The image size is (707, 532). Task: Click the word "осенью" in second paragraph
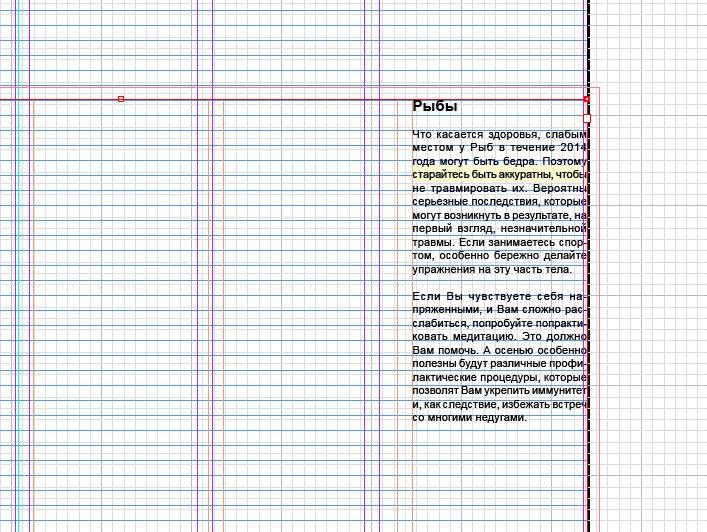pyautogui.click(x=514, y=350)
